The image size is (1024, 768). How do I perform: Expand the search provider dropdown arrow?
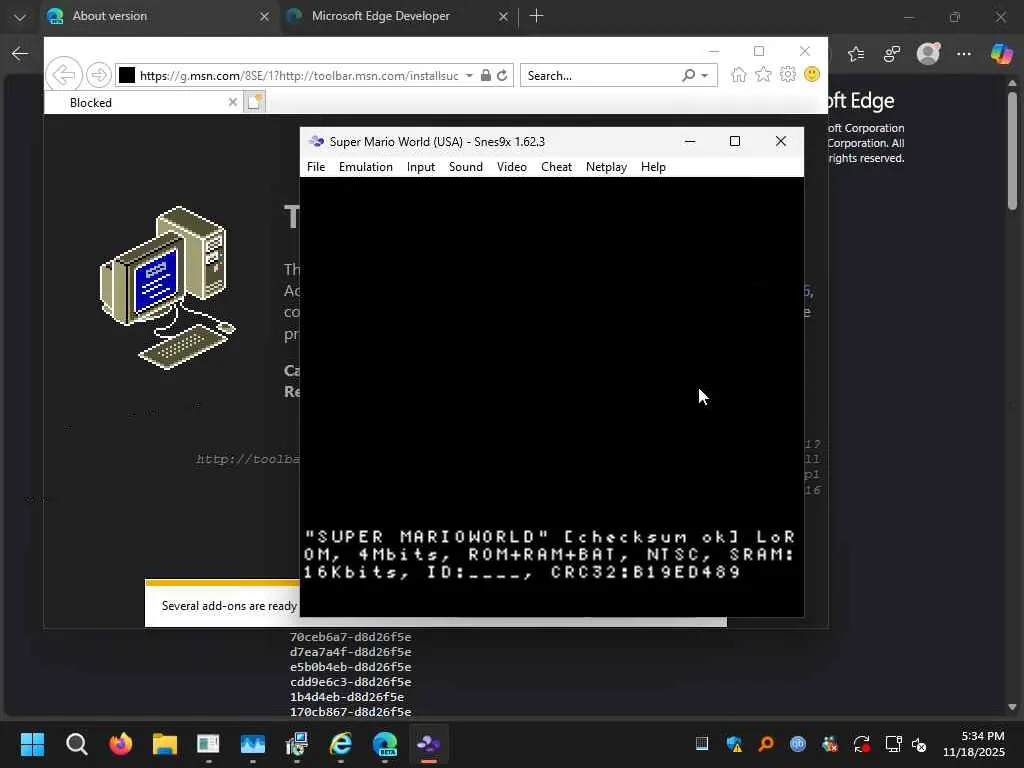705,76
